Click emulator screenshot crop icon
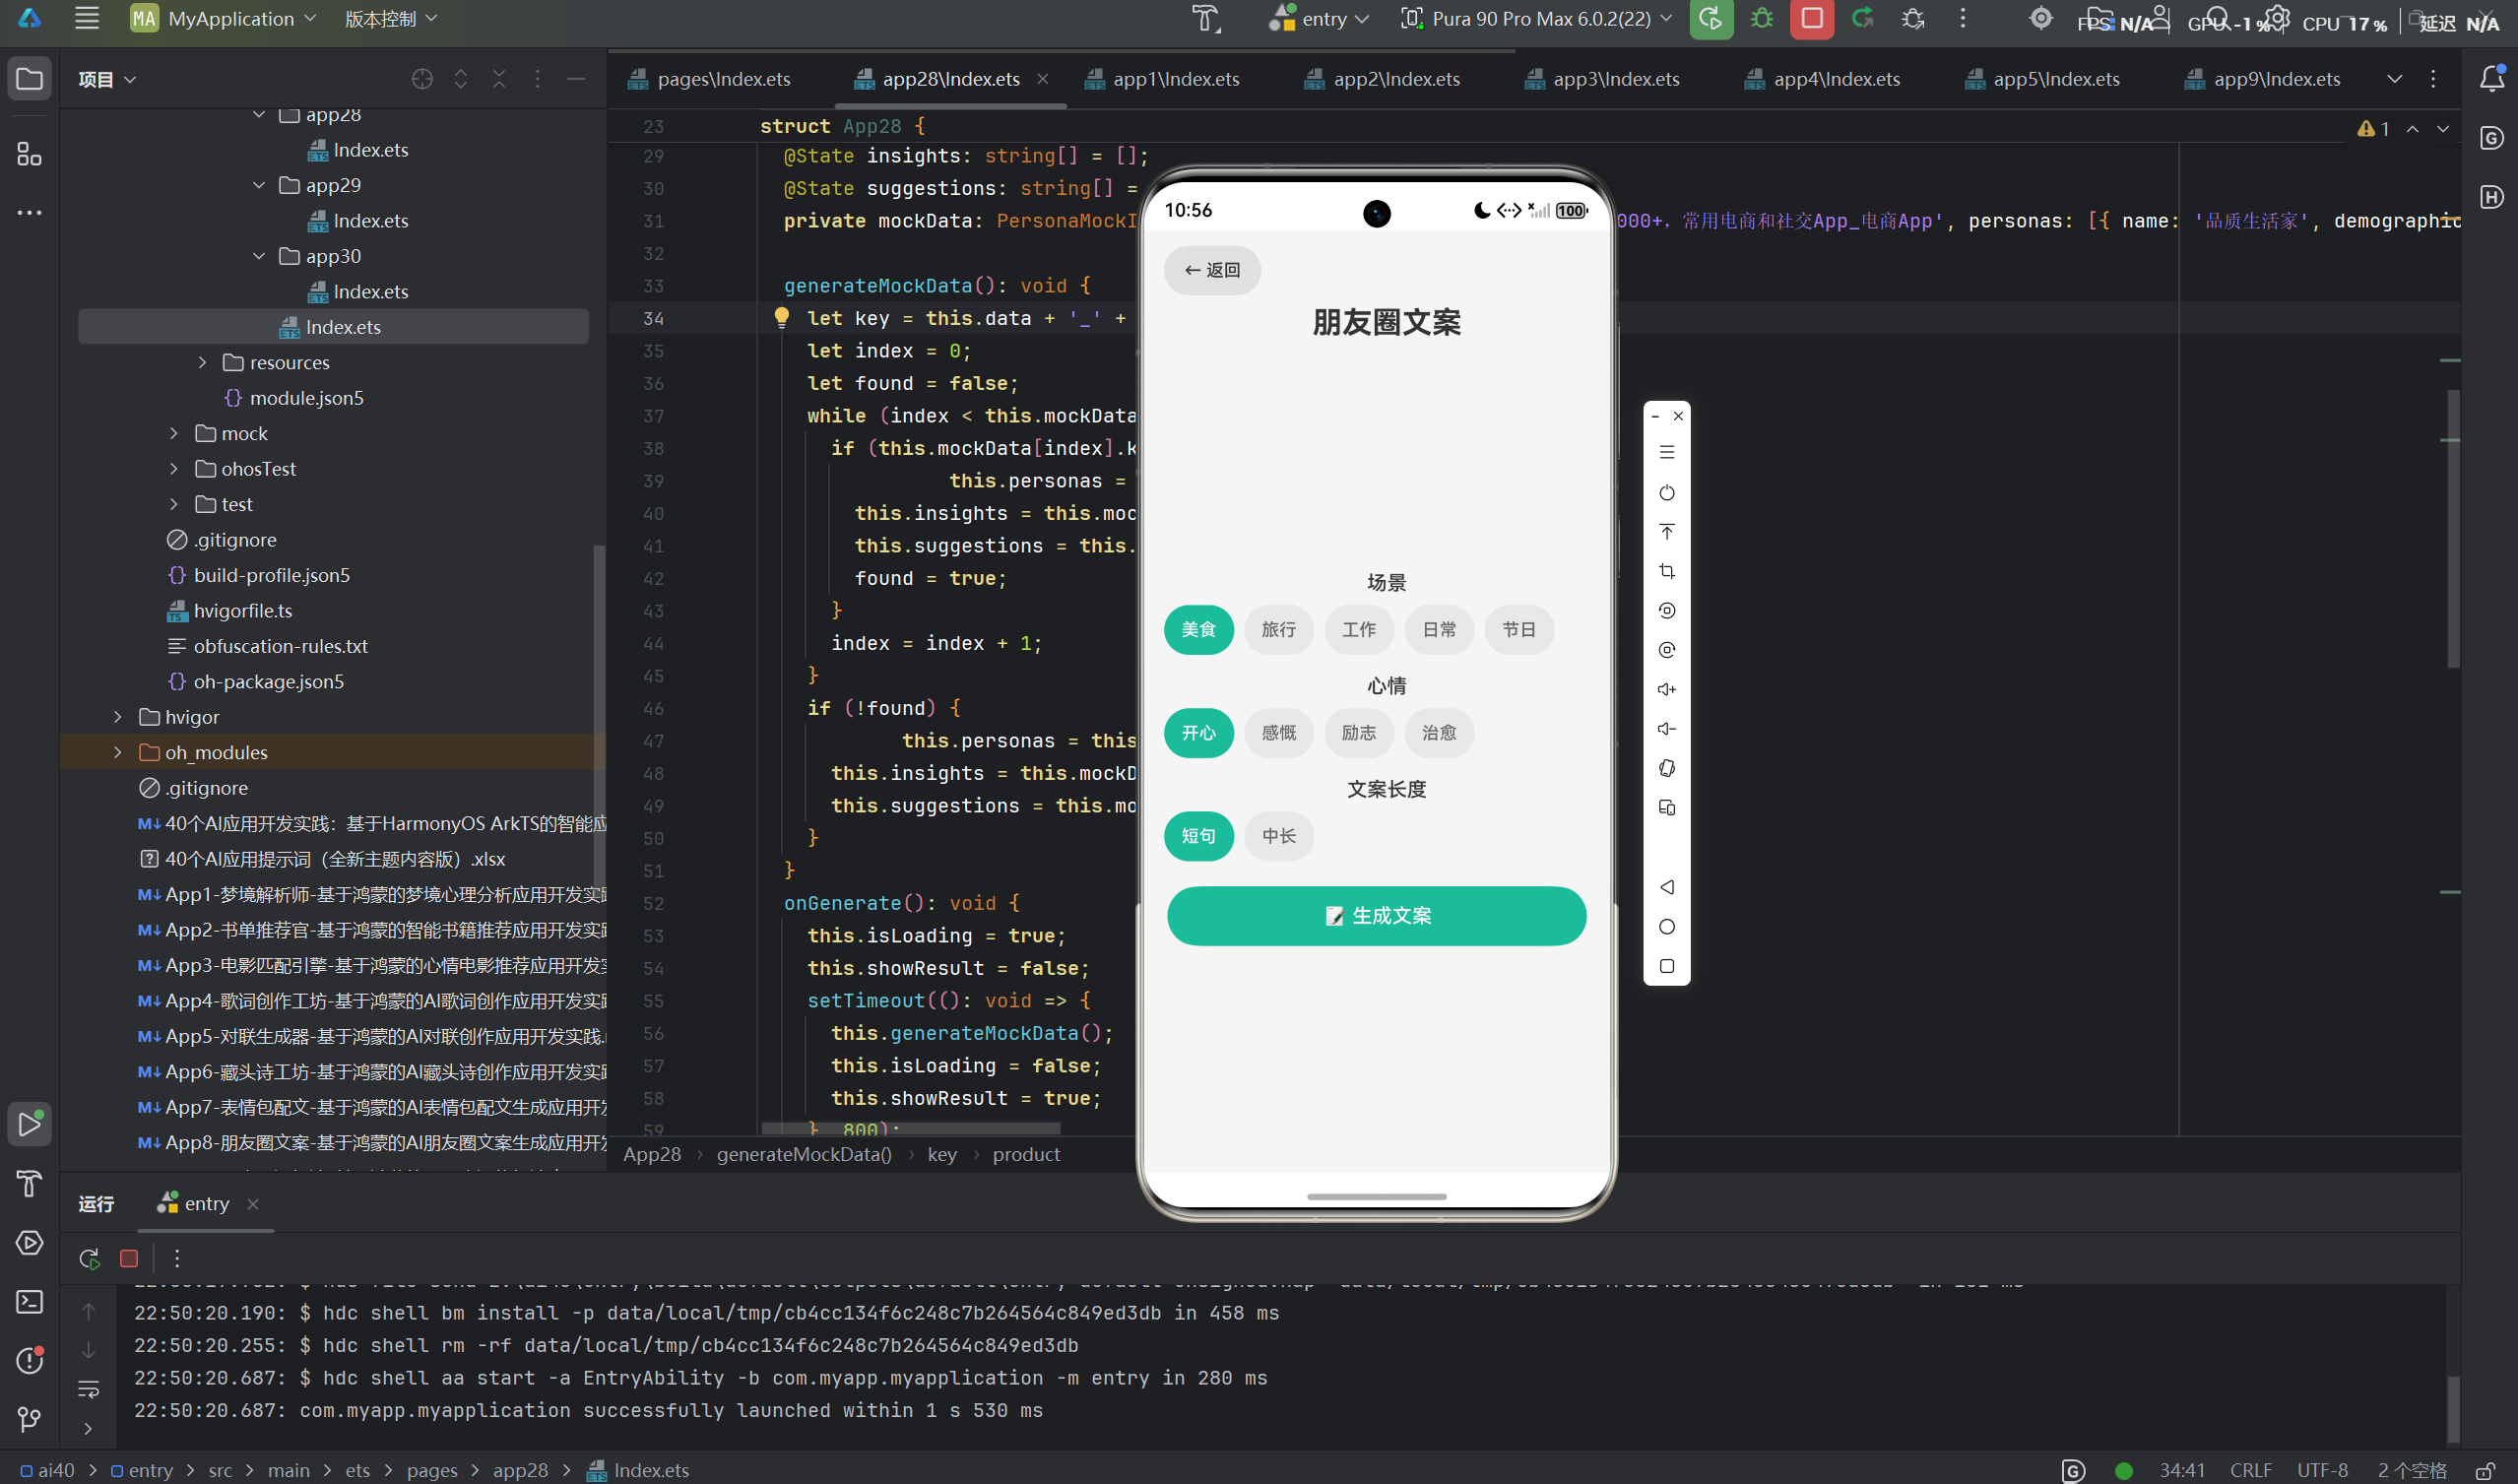Viewport: 2518px width, 1484px height. [x=1666, y=571]
